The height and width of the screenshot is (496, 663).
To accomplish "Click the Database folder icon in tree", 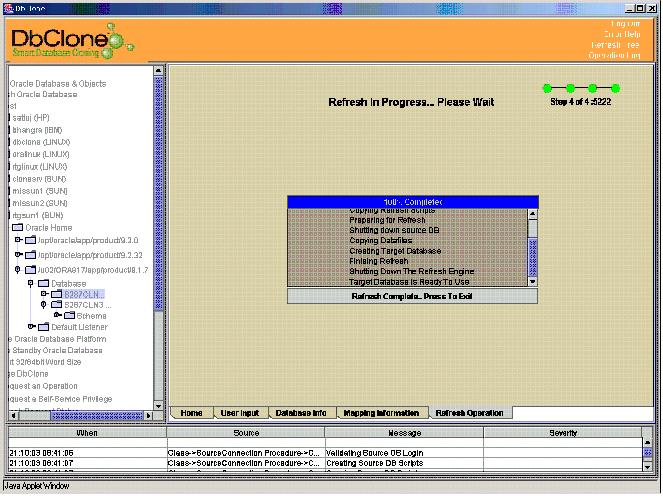I will click(x=44, y=284).
